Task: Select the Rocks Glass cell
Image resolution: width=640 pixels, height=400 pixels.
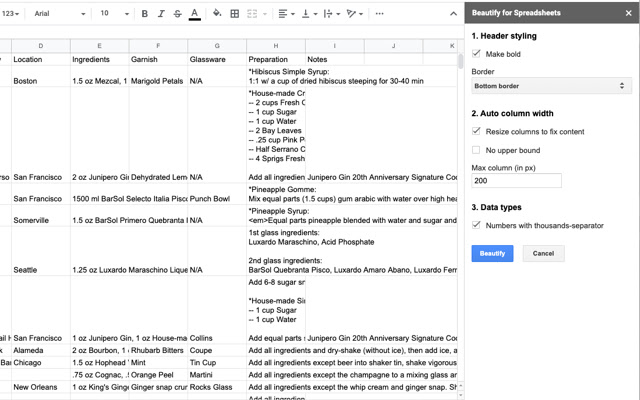Action: click(x=217, y=387)
